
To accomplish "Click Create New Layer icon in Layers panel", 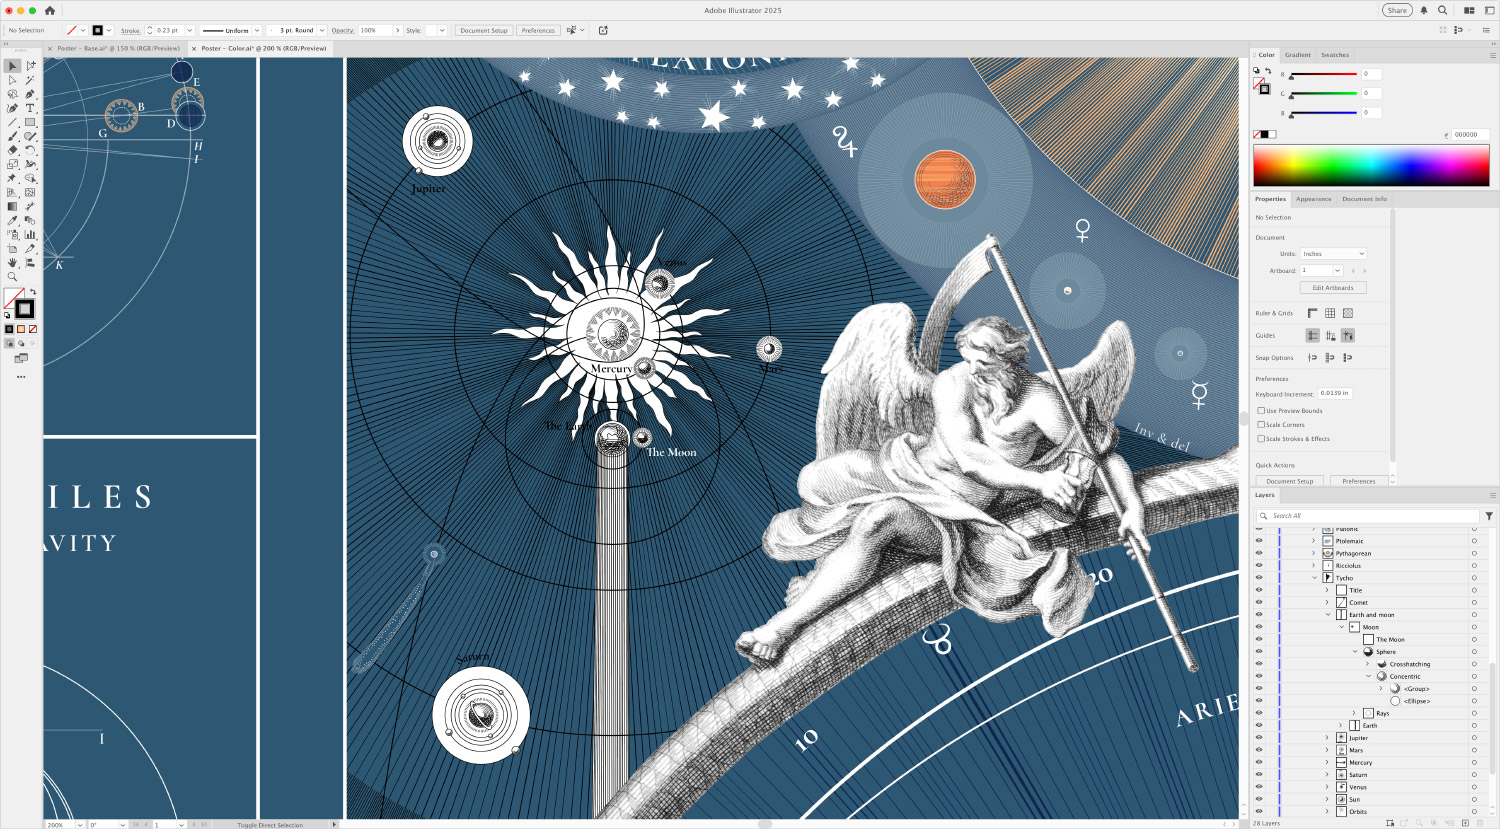I will point(1465,823).
